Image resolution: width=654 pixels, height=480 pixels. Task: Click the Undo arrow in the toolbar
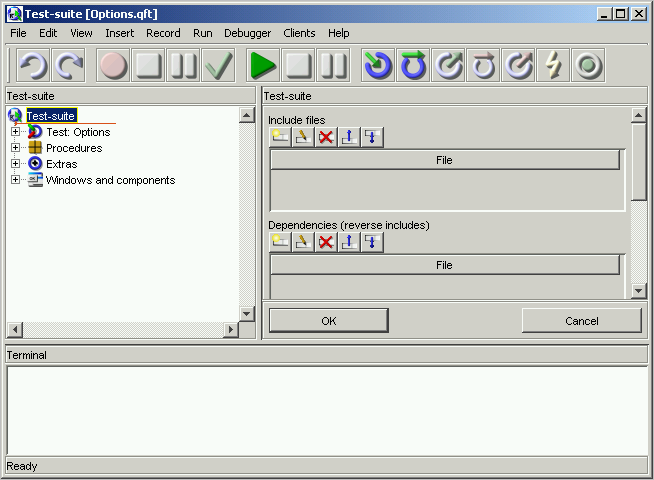pos(33,66)
